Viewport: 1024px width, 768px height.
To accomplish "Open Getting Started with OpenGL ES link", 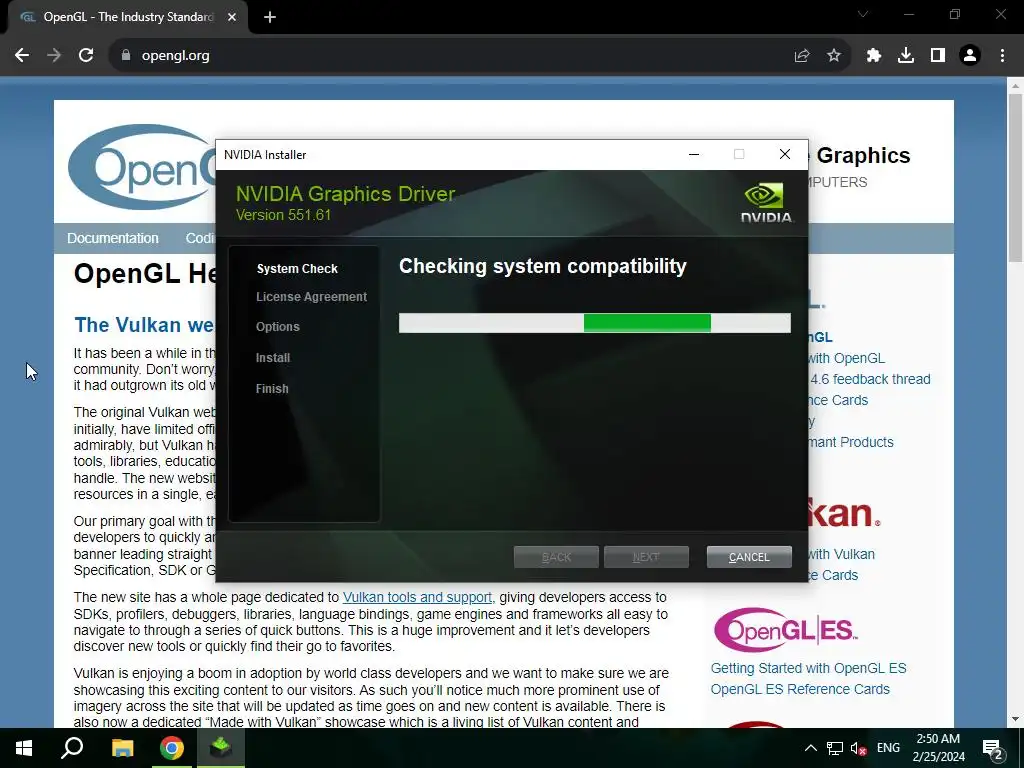I will pyautogui.click(x=808, y=668).
